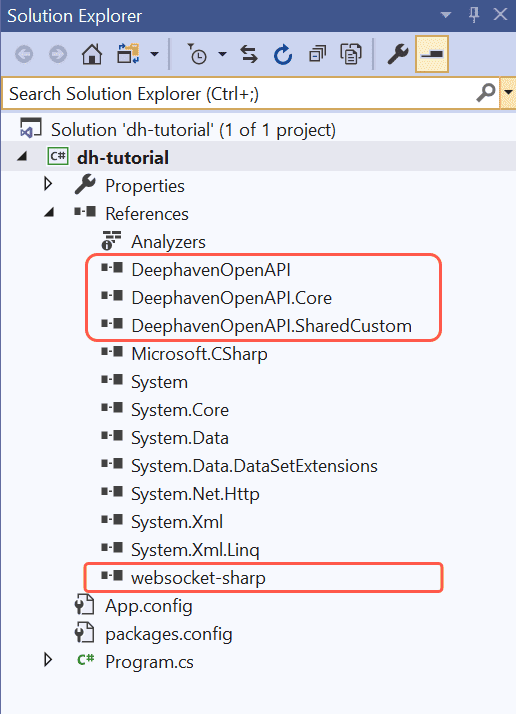Viewport: 516px width, 714px height.
Task: Refresh the Solution Explorer
Action: tap(283, 55)
